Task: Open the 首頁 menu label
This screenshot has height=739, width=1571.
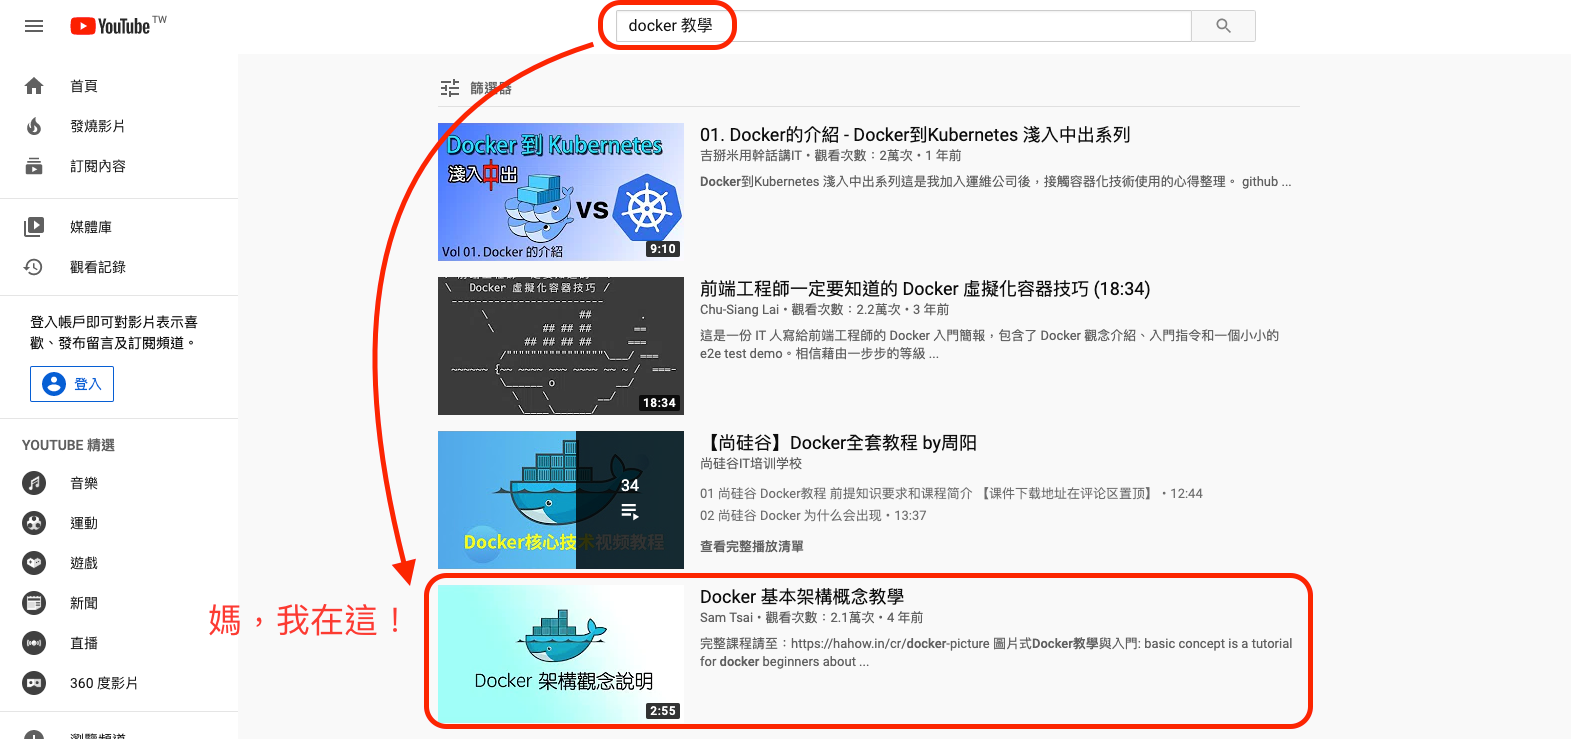Action: point(84,86)
